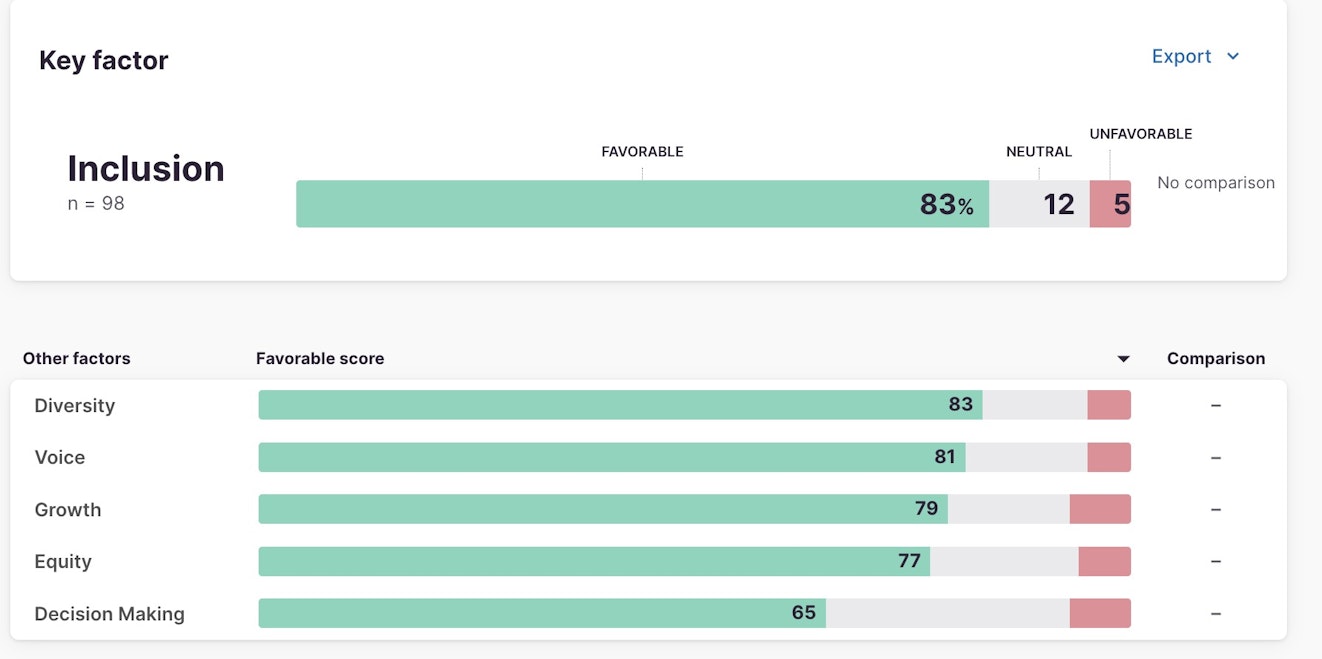Select the Diversity factor row label

coord(75,405)
